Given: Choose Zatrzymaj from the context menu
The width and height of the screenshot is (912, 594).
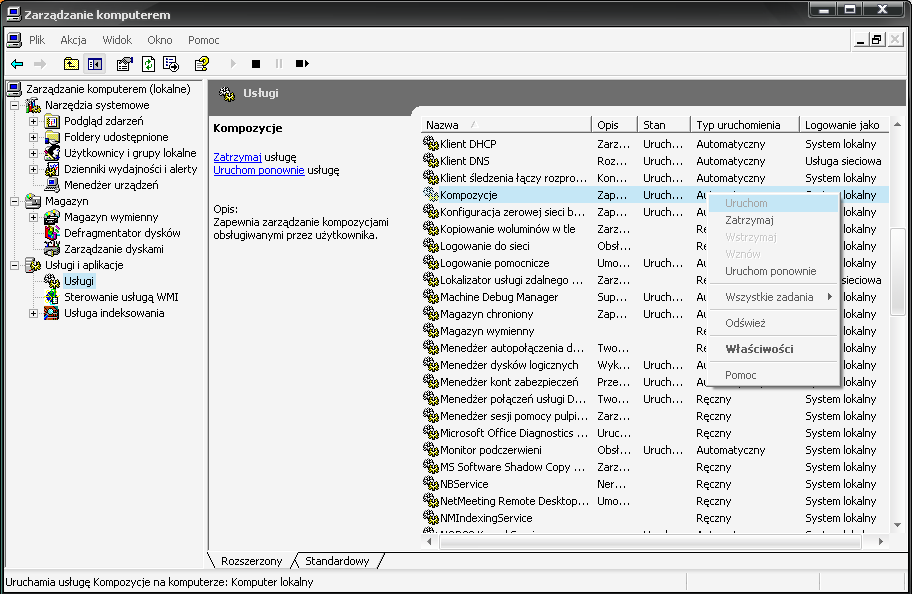Looking at the screenshot, I should click(749, 220).
